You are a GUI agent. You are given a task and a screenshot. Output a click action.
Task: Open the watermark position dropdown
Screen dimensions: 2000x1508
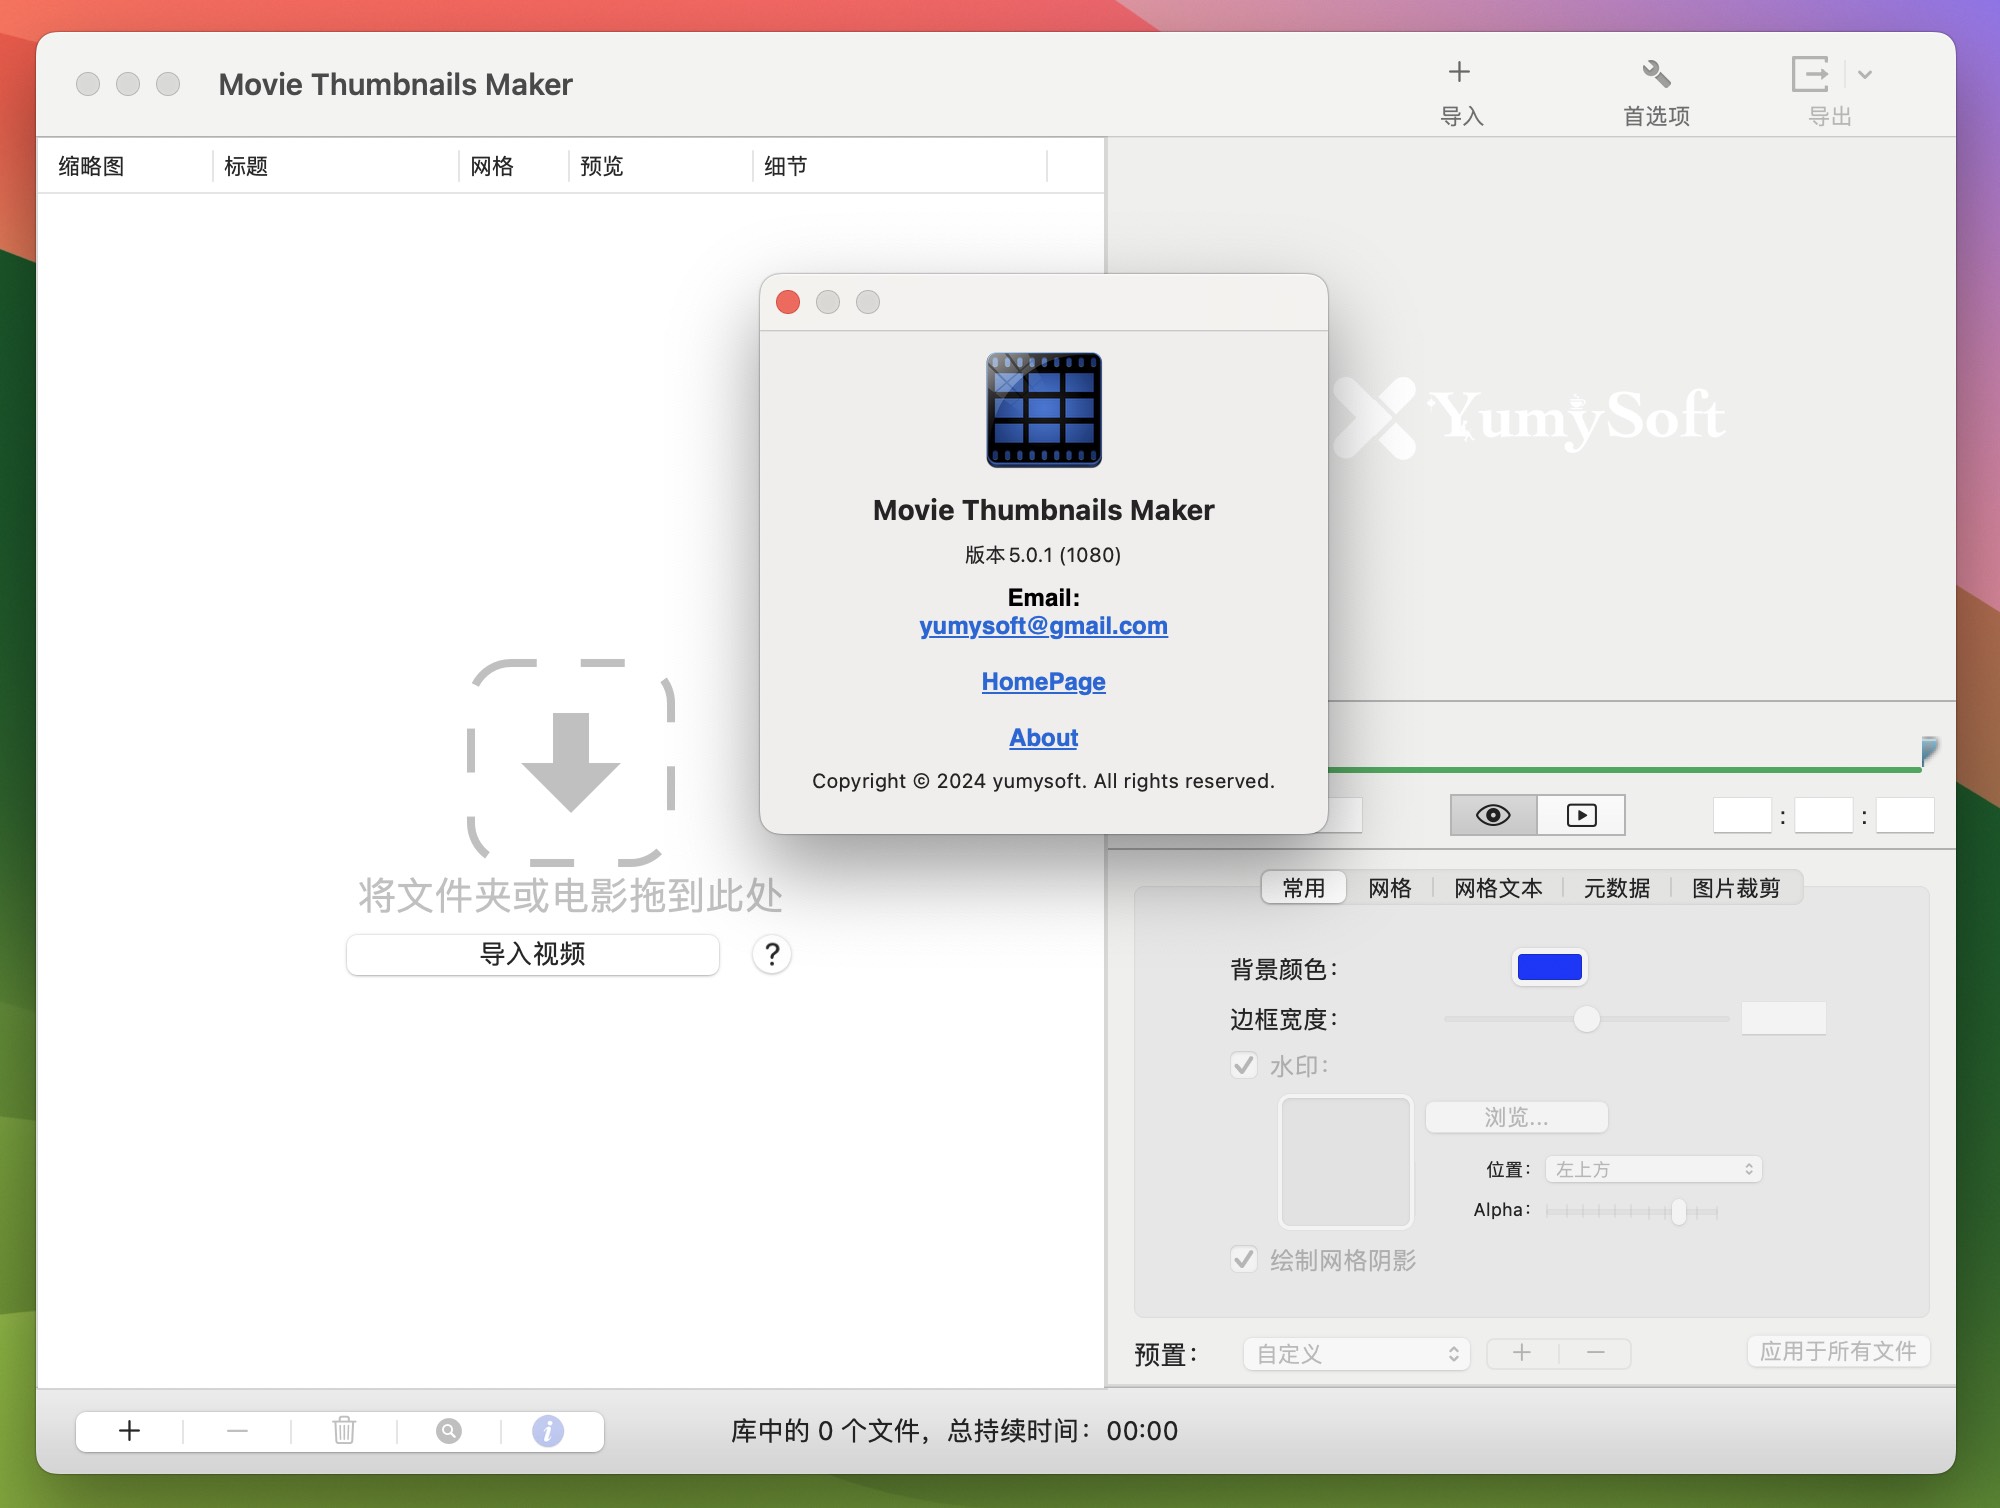tap(1653, 1169)
